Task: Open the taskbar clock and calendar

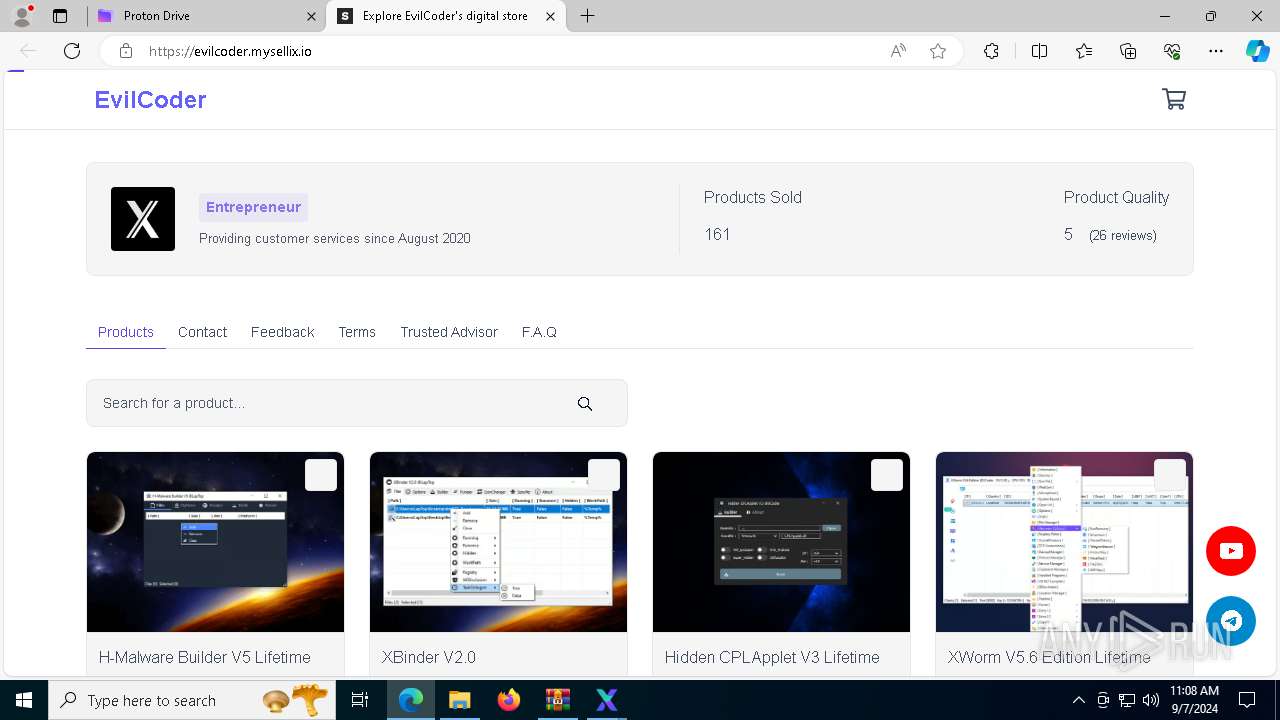Action: pyautogui.click(x=1194, y=700)
